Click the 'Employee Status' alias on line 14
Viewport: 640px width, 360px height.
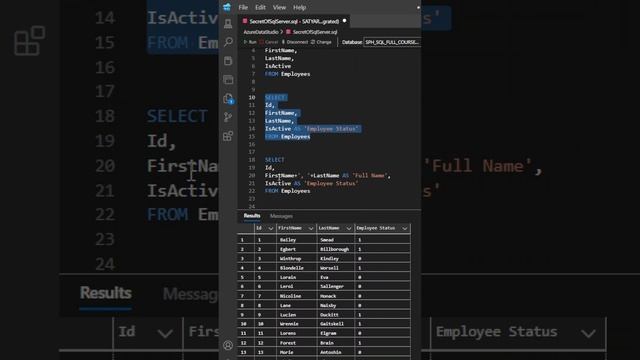point(332,129)
